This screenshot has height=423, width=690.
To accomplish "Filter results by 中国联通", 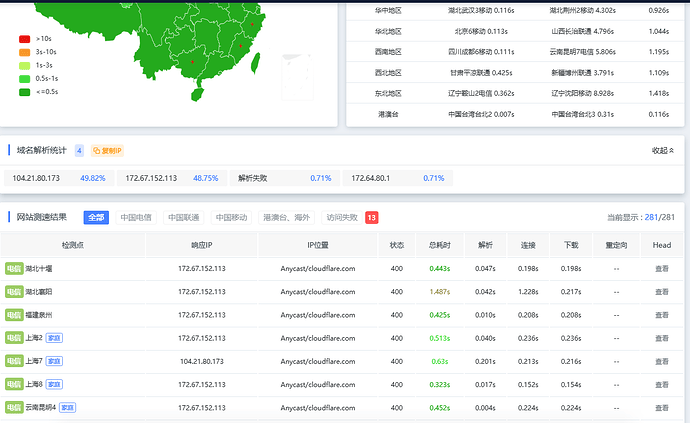I will coord(184,217).
